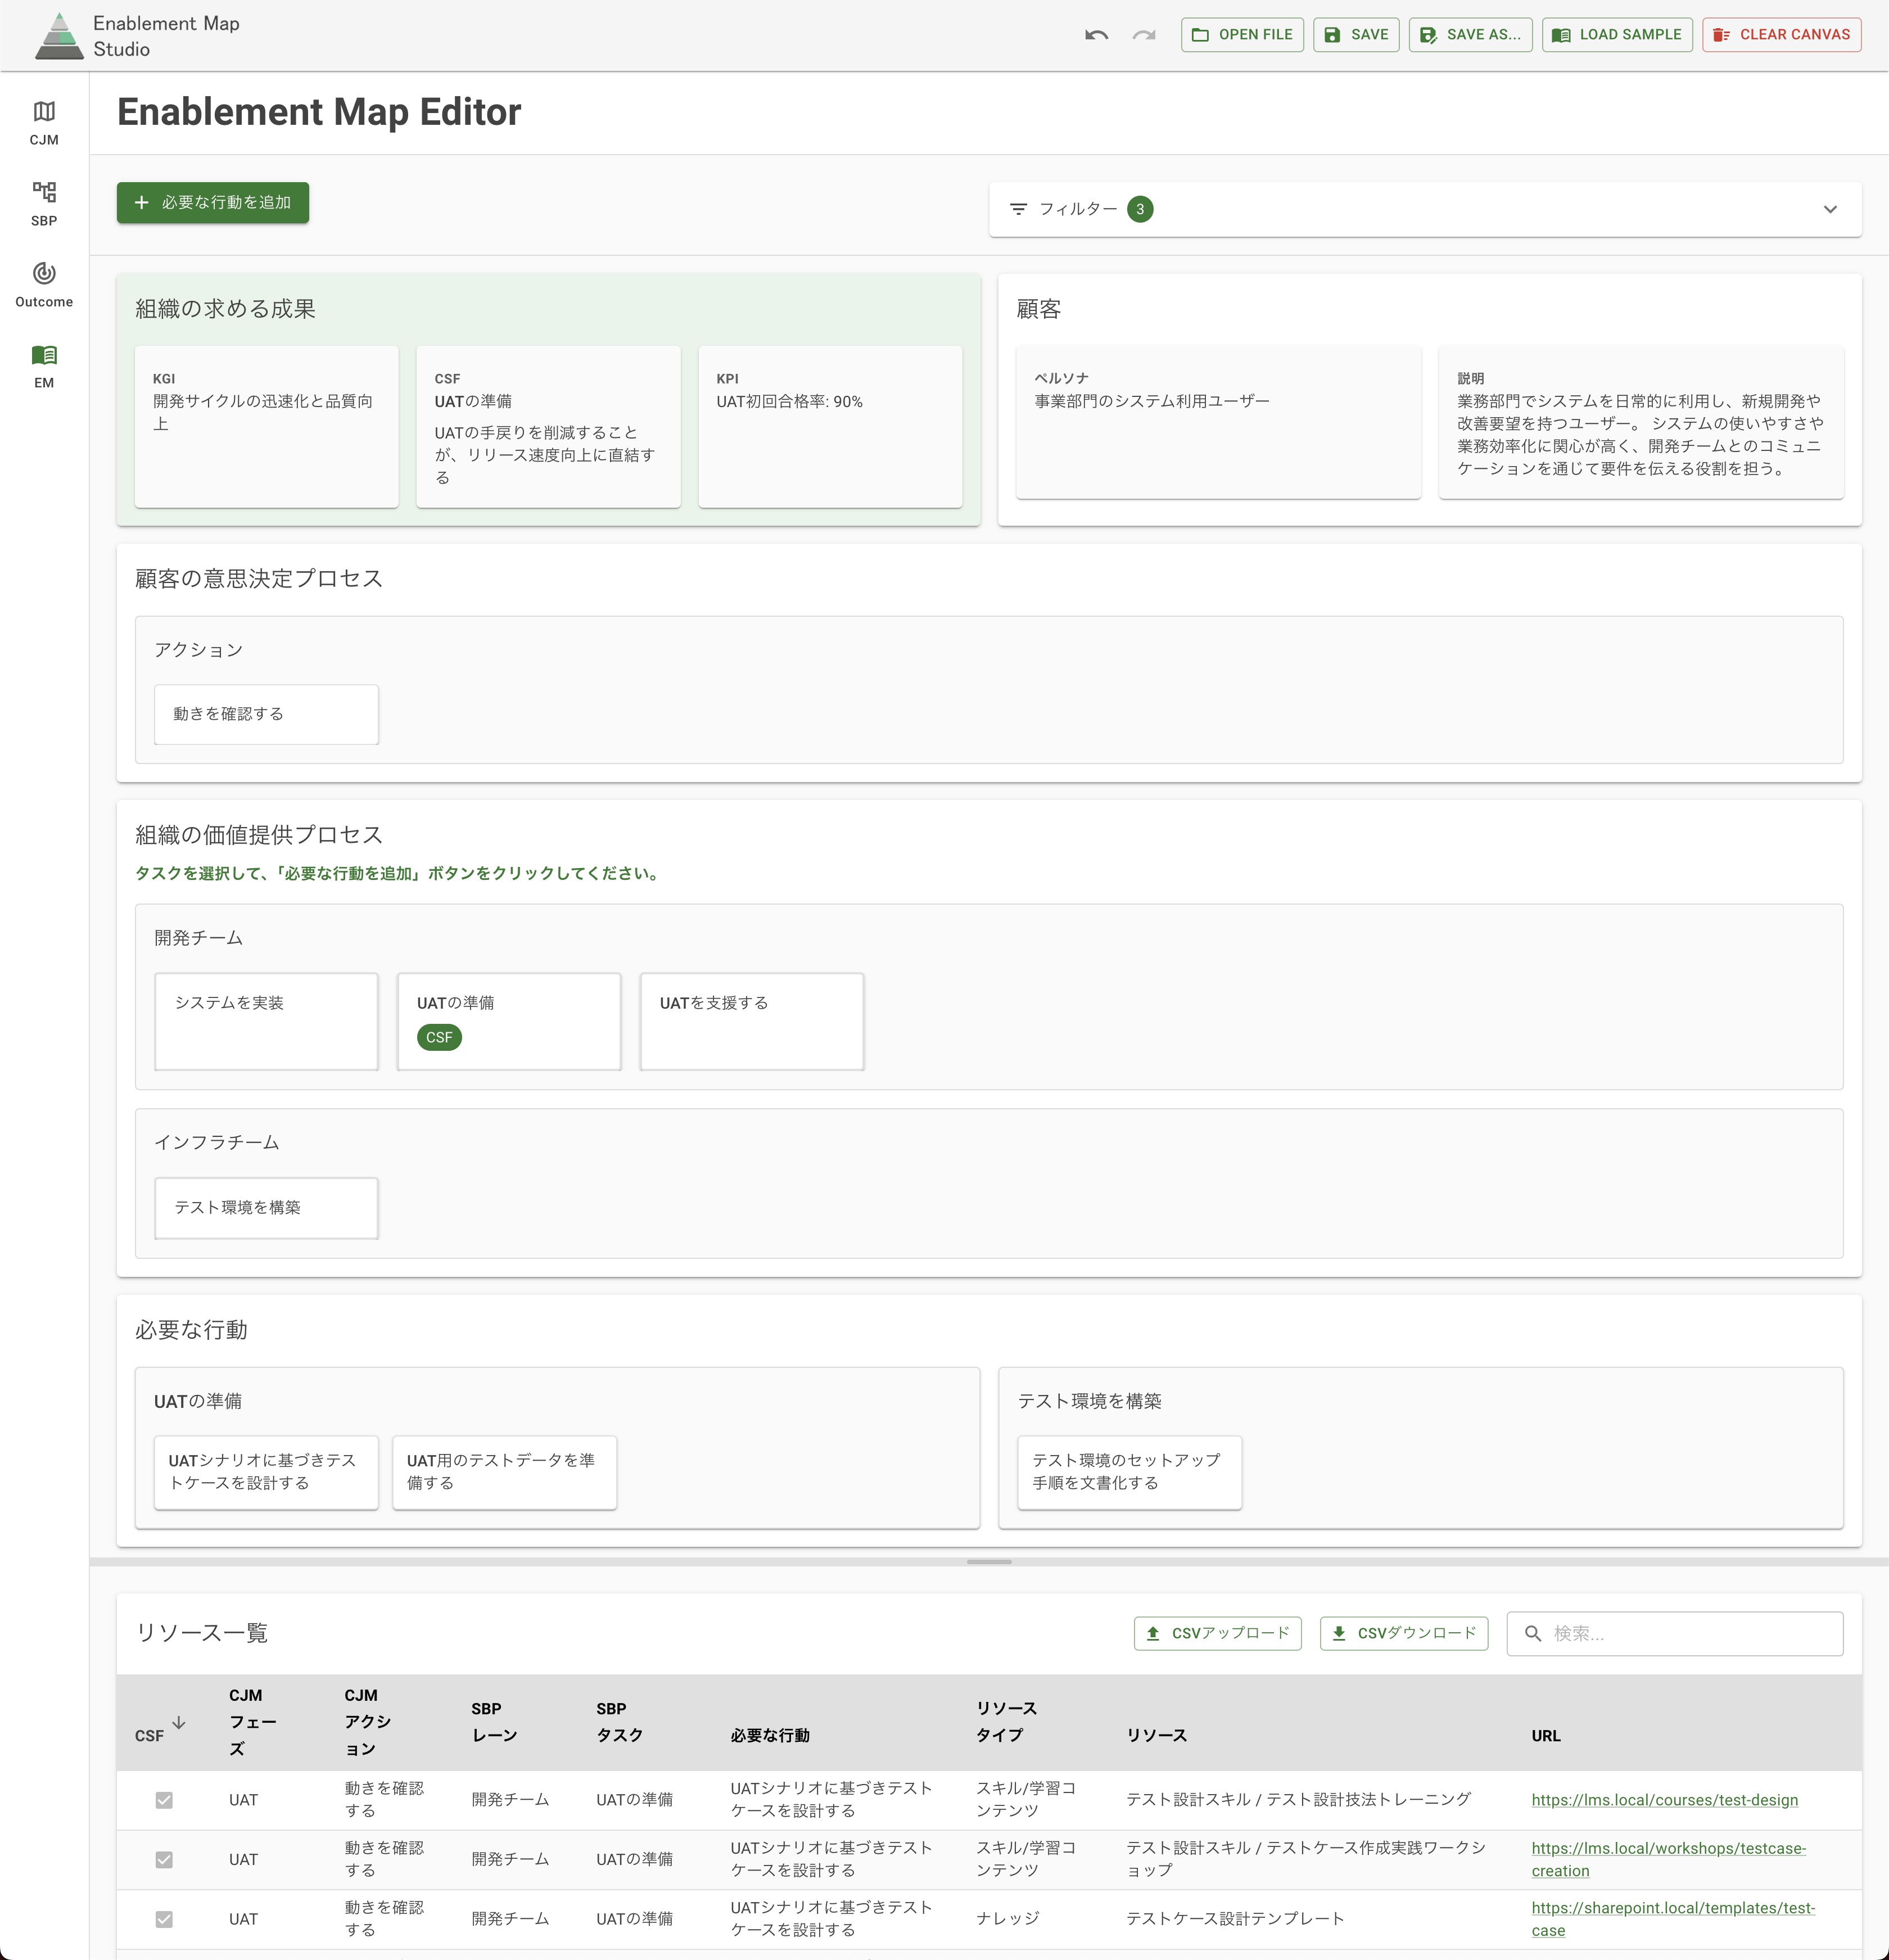
Task: Toggle CSF checkbox in first resource row
Action: click(x=164, y=1800)
